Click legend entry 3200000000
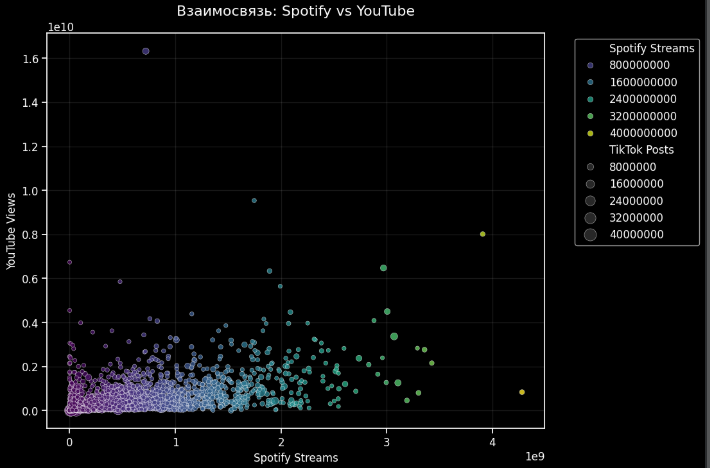710x468 pixels. click(643, 116)
